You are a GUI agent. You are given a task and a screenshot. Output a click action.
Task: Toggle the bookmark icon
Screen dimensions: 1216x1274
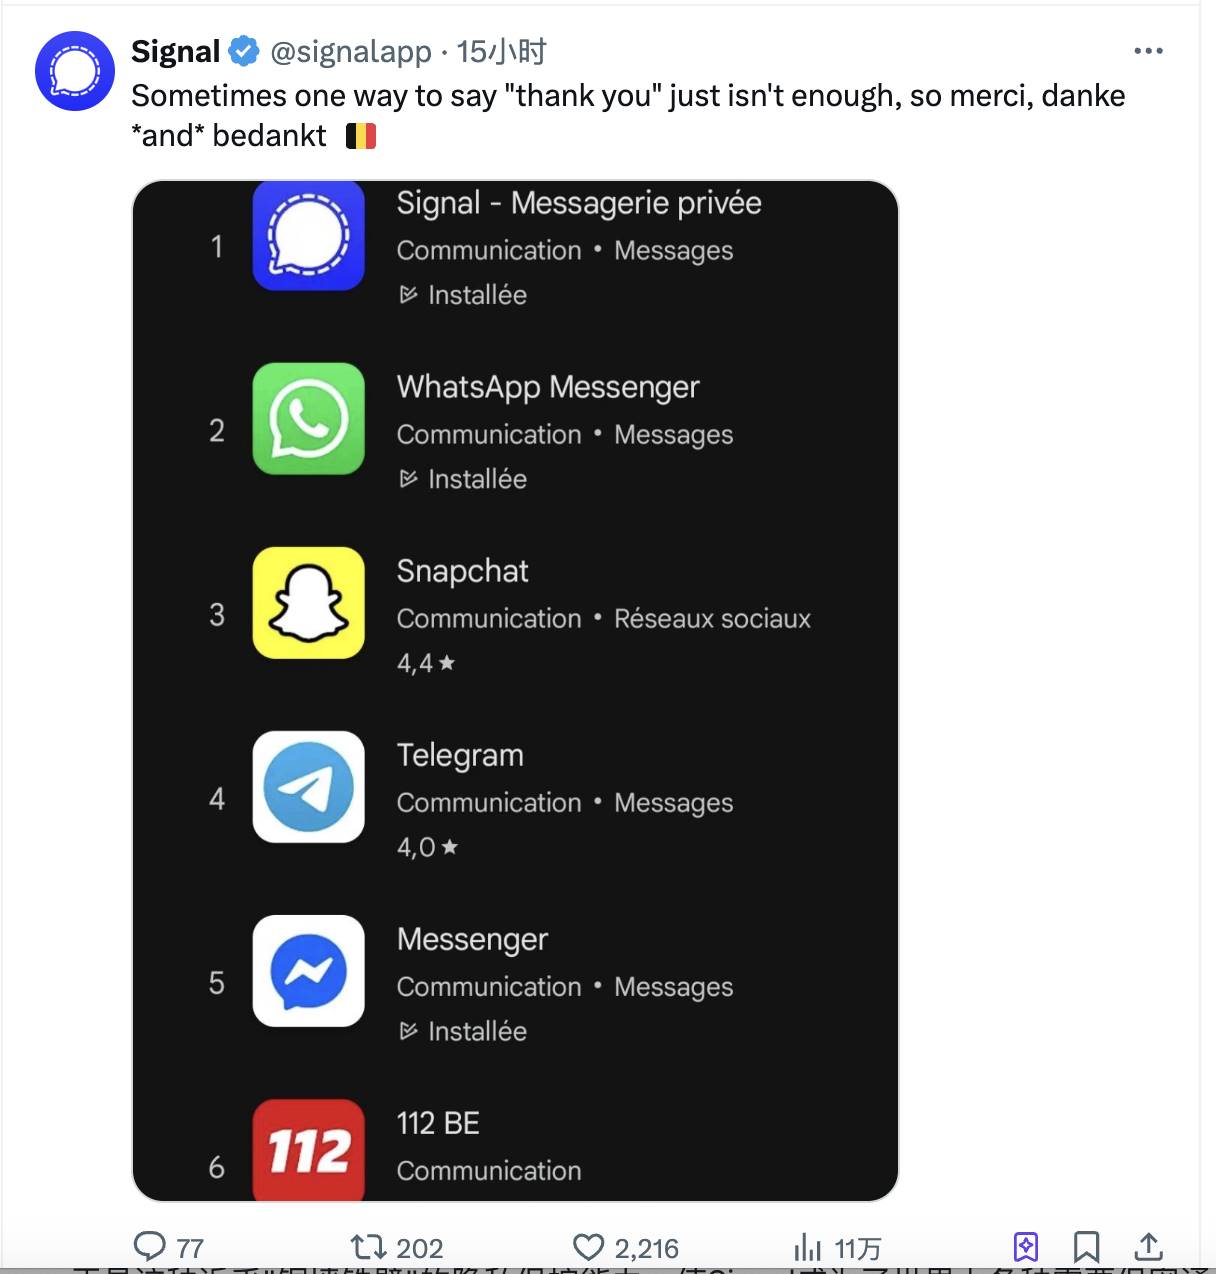click(1086, 1246)
